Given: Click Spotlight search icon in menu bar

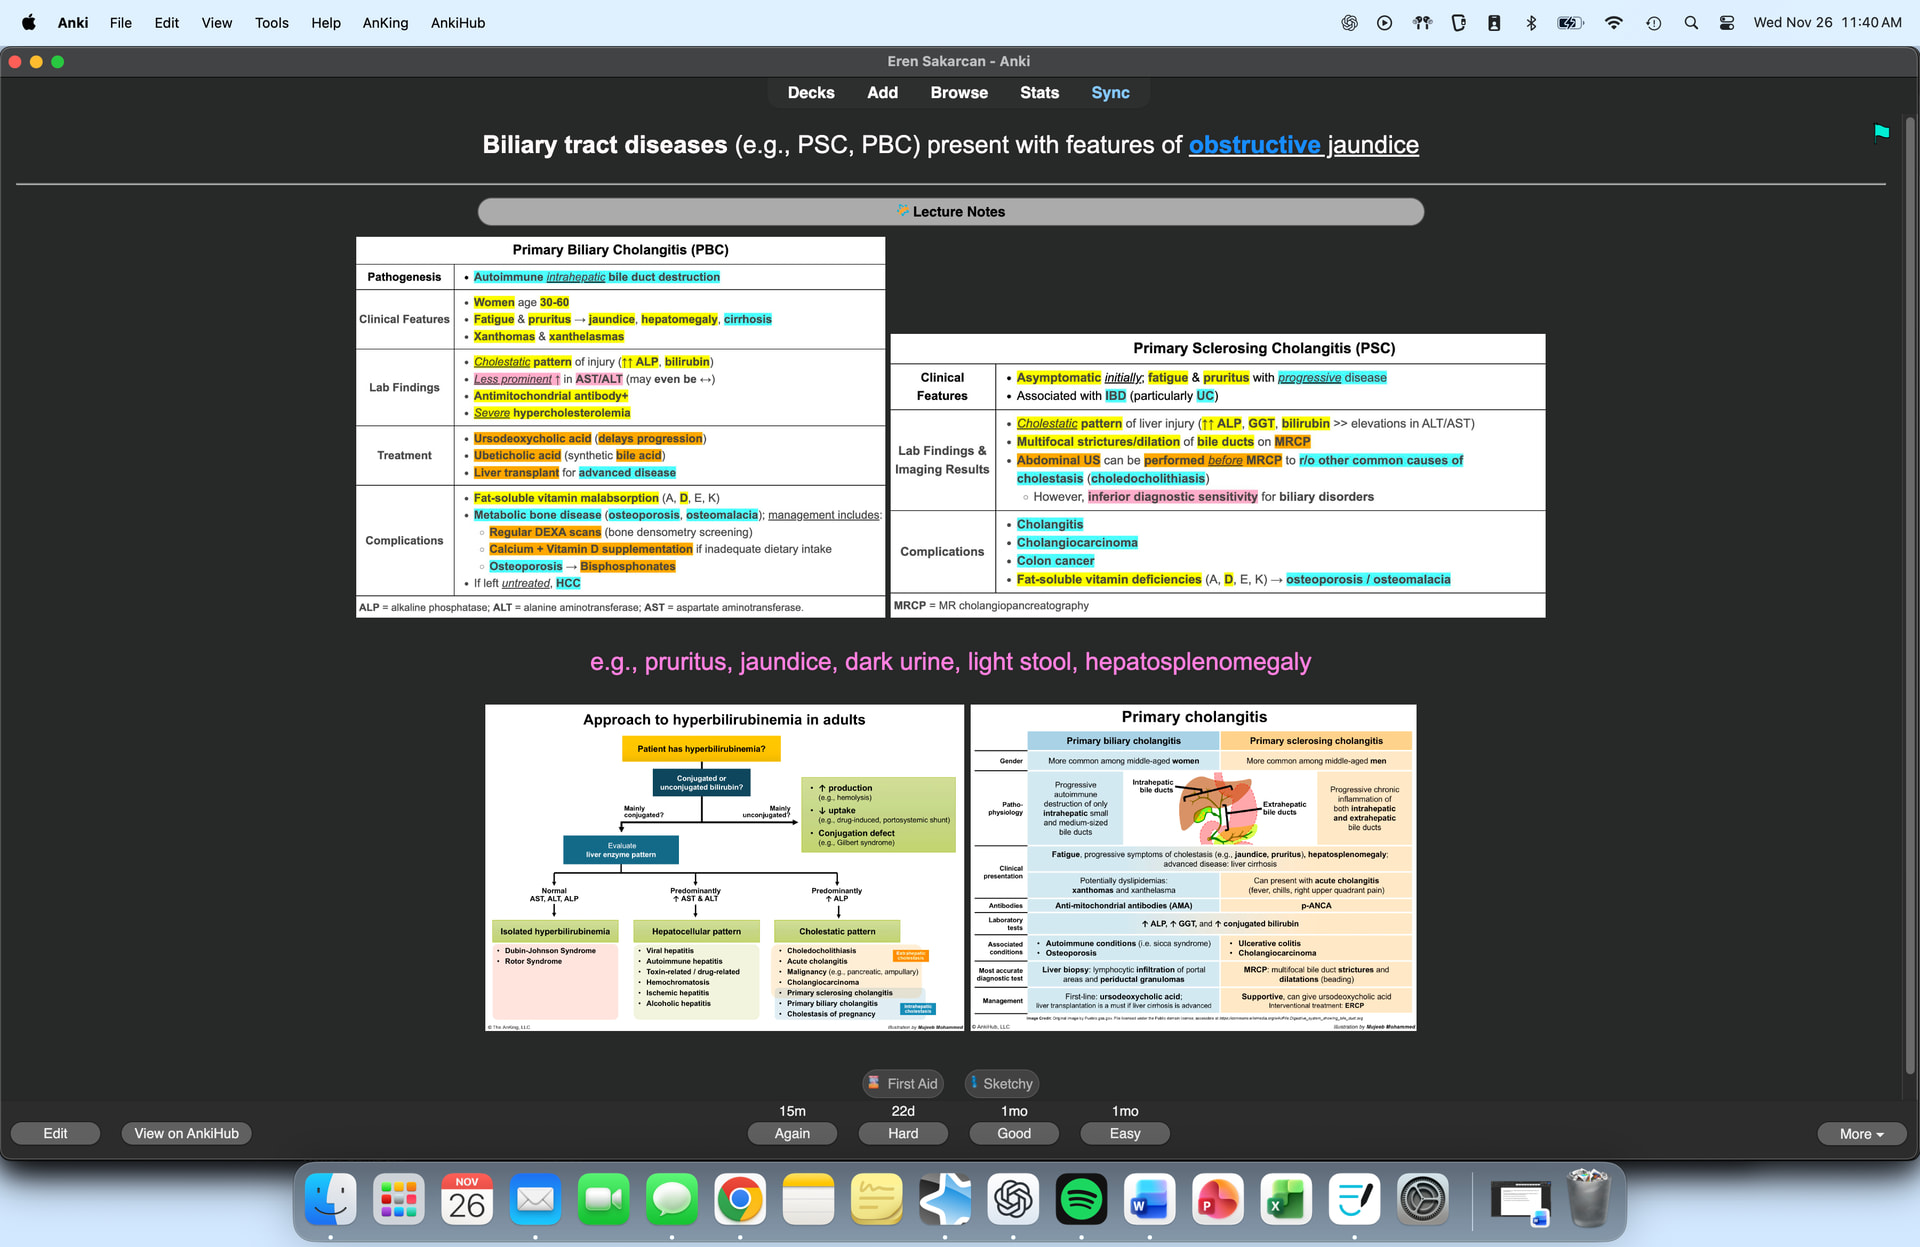Looking at the screenshot, I should click(1690, 22).
